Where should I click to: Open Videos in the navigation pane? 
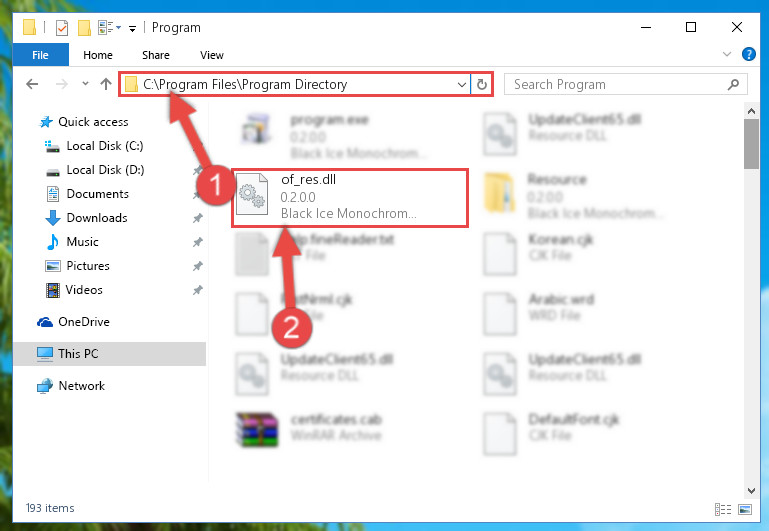click(84, 290)
